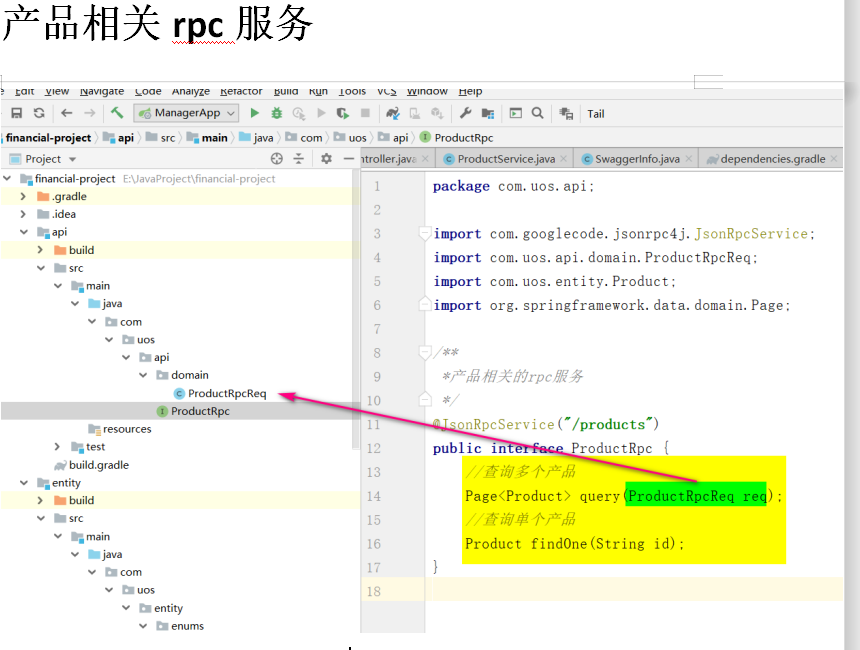Collapse all in the Project panel

tap(299, 159)
